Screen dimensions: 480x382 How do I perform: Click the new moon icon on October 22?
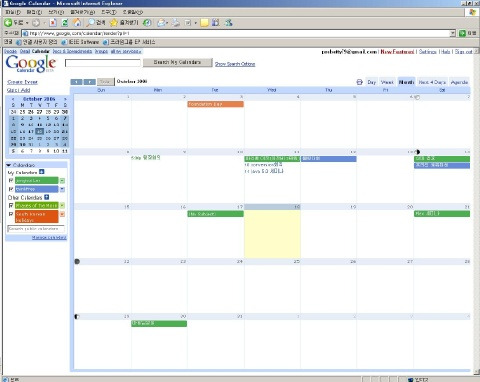pyautogui.click(x=77, y=261)
